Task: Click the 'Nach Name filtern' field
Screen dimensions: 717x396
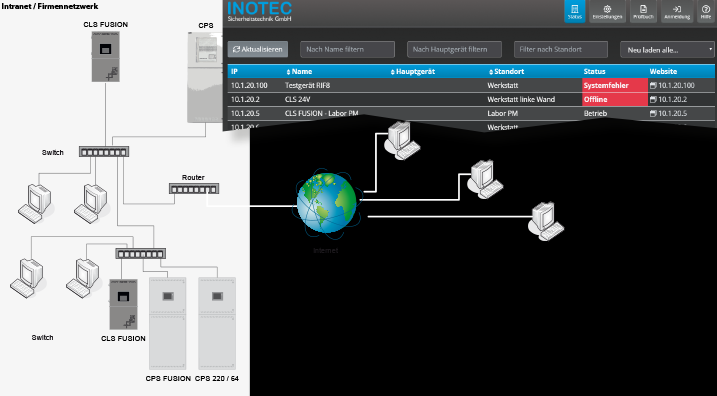Action: [x=348, y=49]
